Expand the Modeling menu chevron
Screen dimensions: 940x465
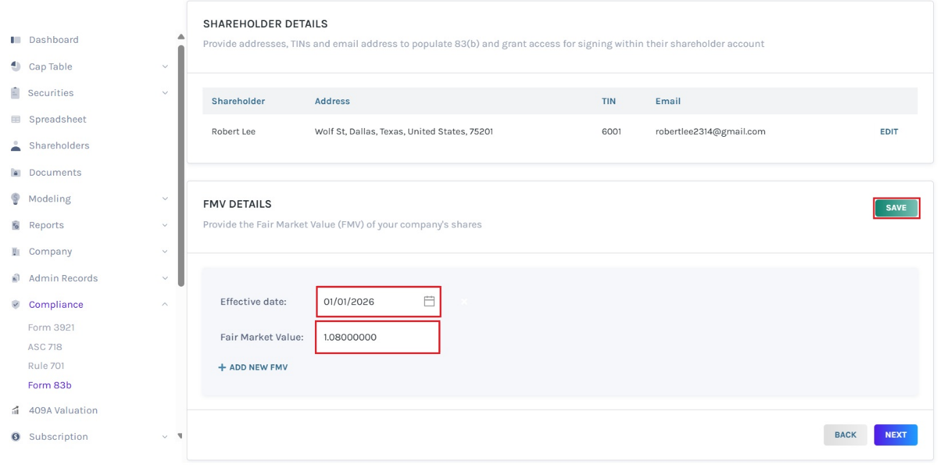(165, 199)
